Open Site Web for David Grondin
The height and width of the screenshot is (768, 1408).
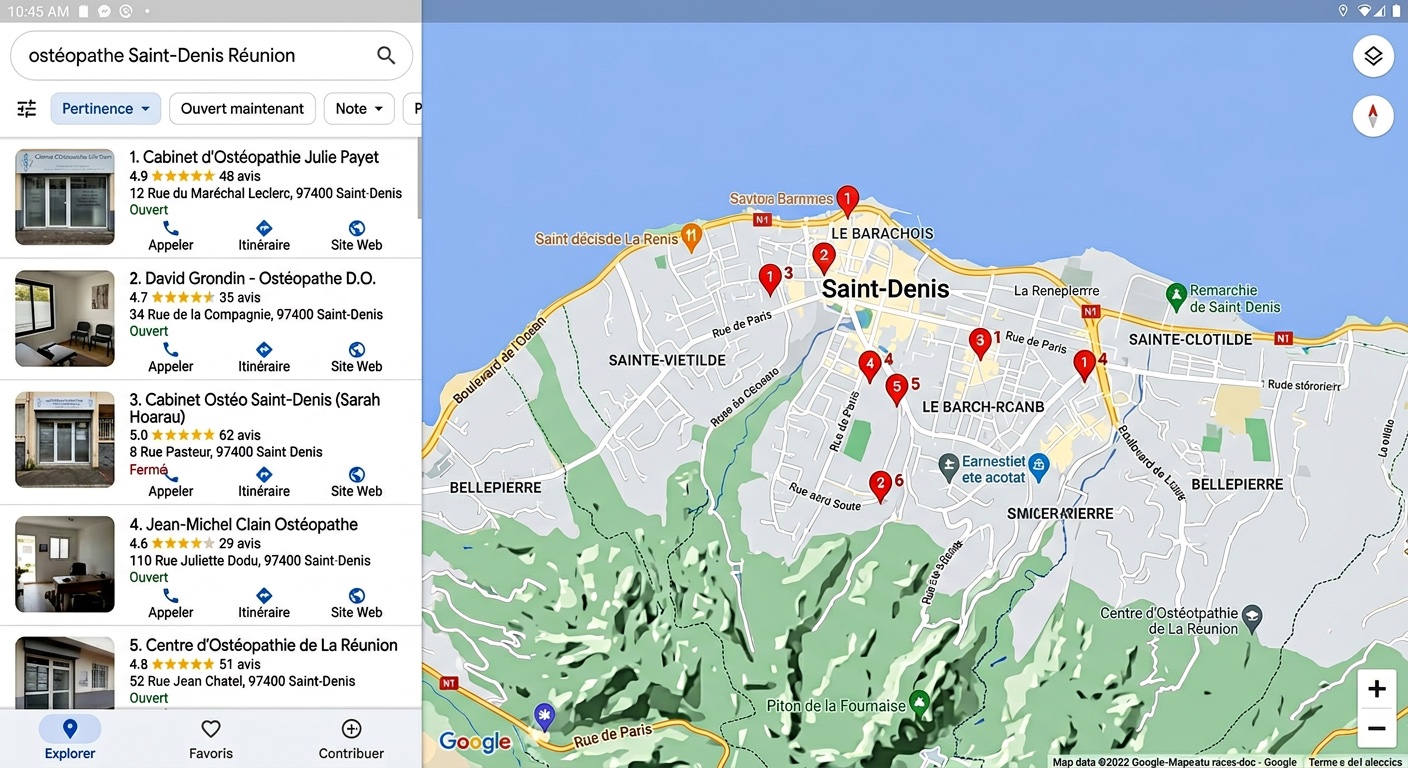pyautogui.click(x=357, y=357)
